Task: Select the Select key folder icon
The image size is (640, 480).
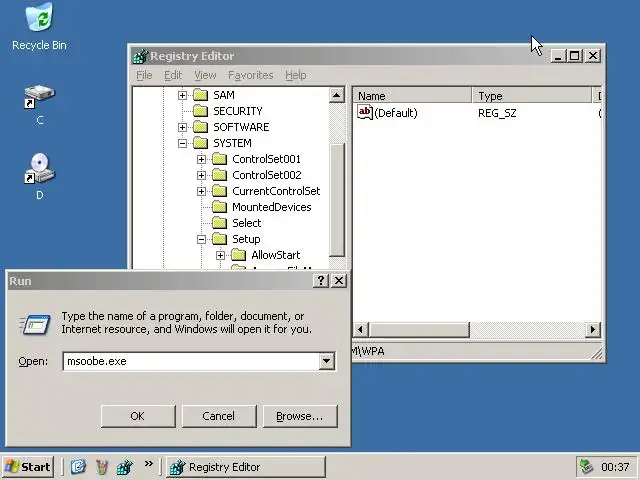Action: (220, 223)
